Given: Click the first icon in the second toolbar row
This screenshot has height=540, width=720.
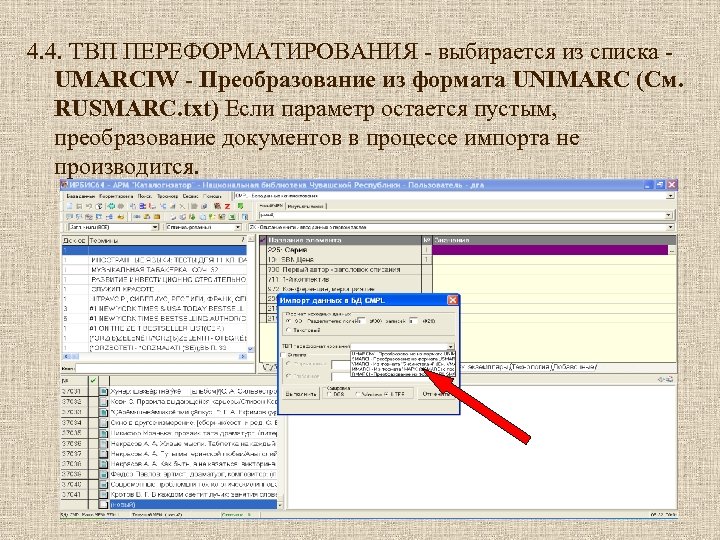Looking at the screenshot, I should click(70, 217).
